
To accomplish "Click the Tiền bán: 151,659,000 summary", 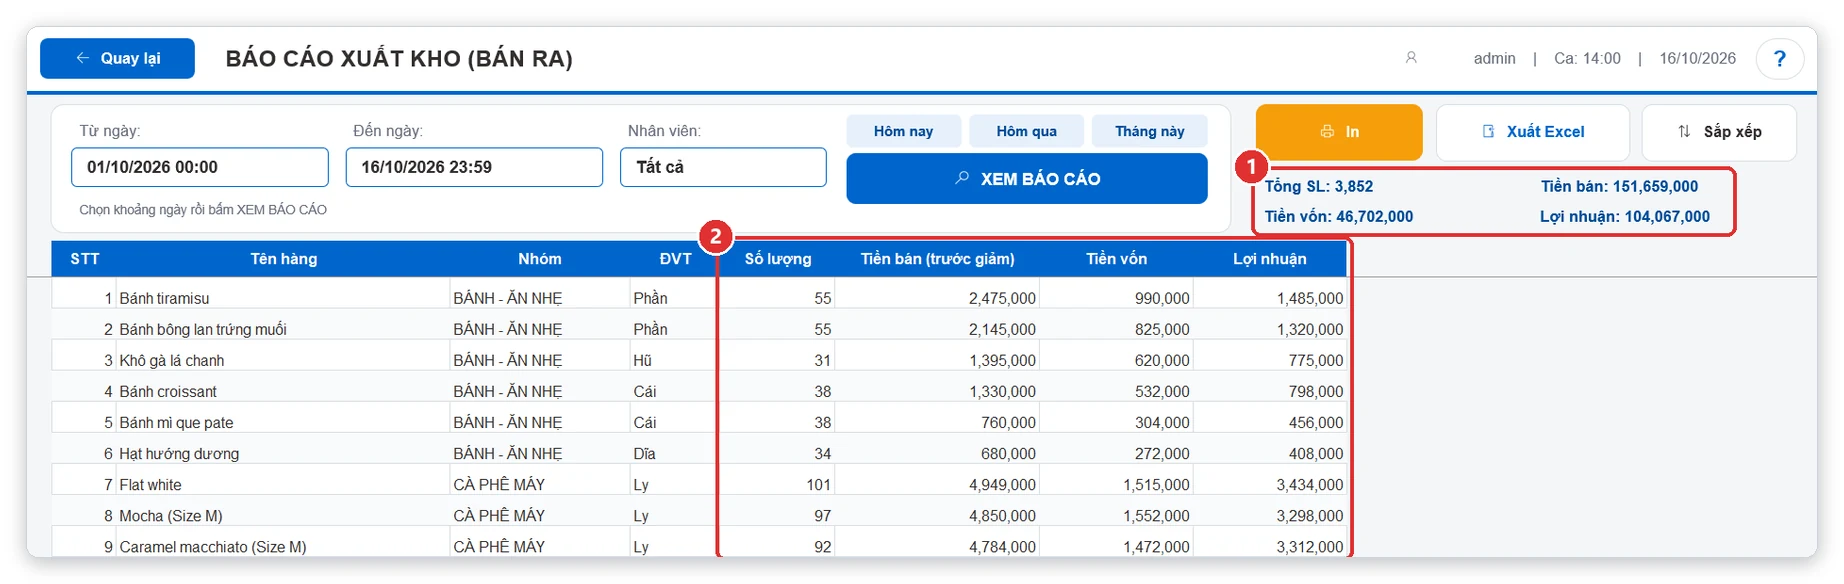I will click(1620, 186).
